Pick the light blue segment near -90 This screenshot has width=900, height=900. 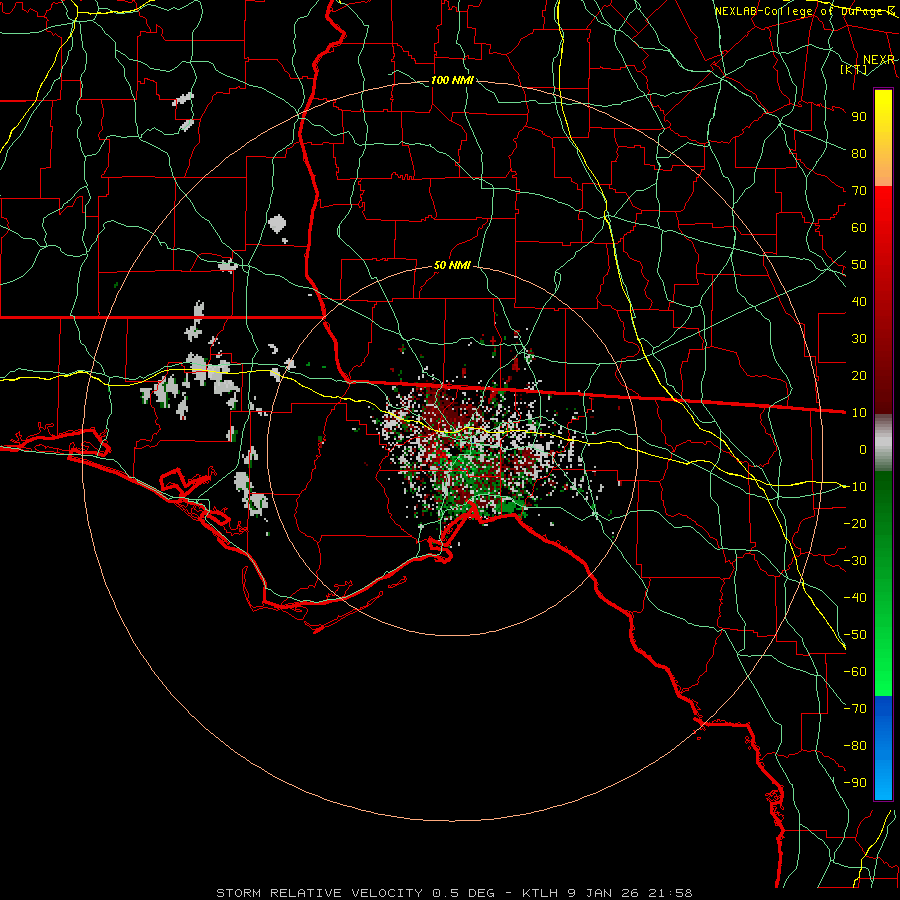tap(883, 778)
